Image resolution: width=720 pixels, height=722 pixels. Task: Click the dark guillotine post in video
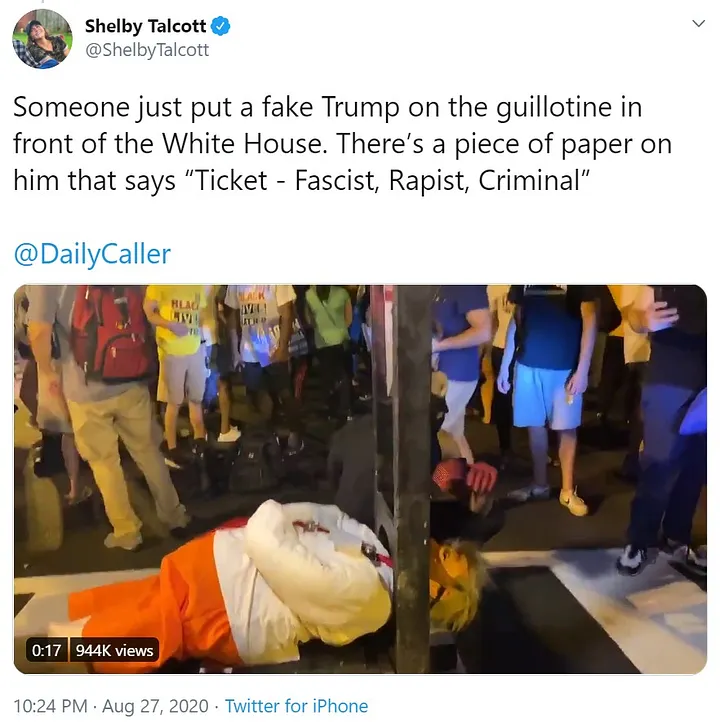point(412,479)
